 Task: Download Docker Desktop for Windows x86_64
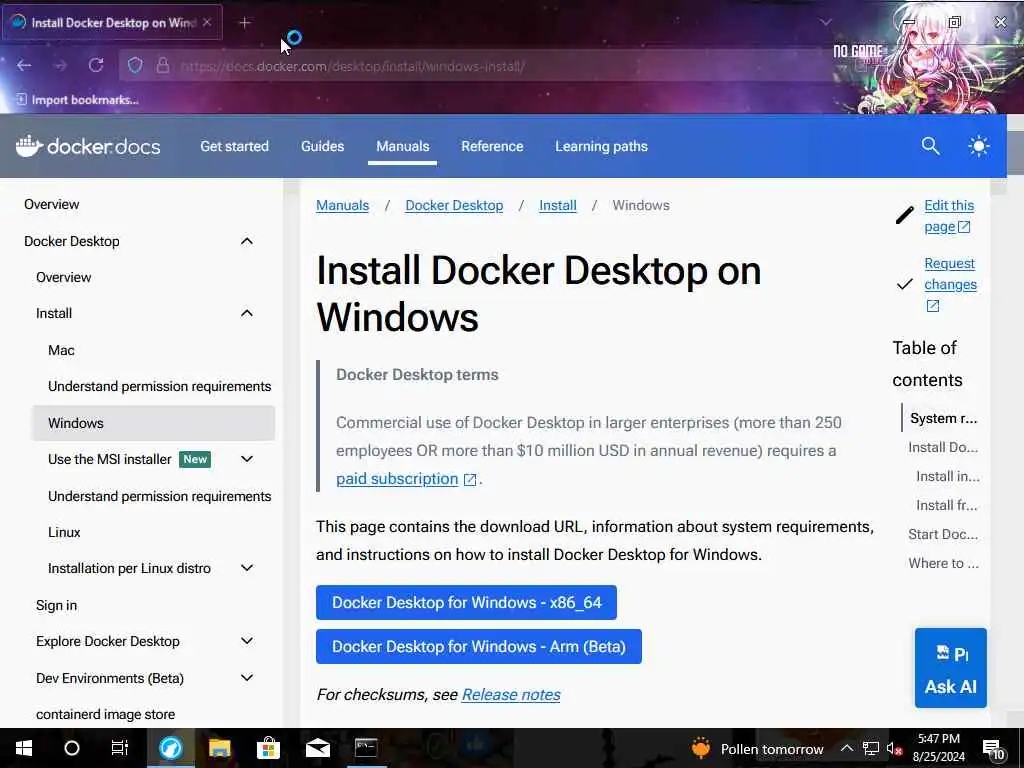click(466, 603)
